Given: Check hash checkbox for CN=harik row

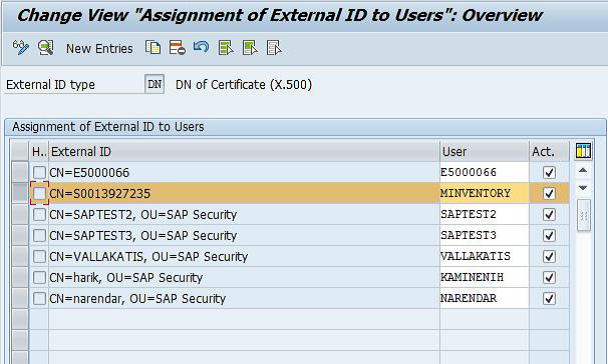Looking at the screenshot, I should click(x=39, y=278).
